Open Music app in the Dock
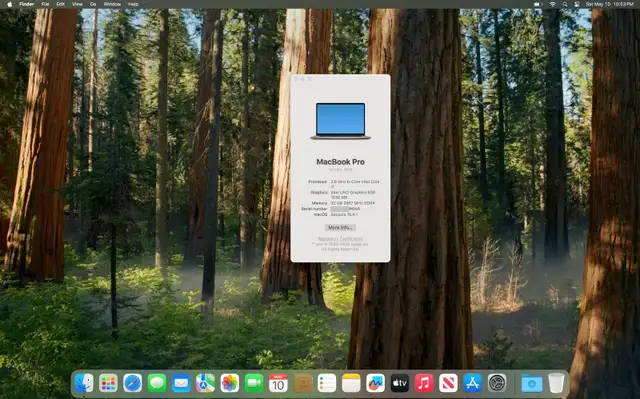This screenshot has height=399, width=640. (x=424, y=383)
